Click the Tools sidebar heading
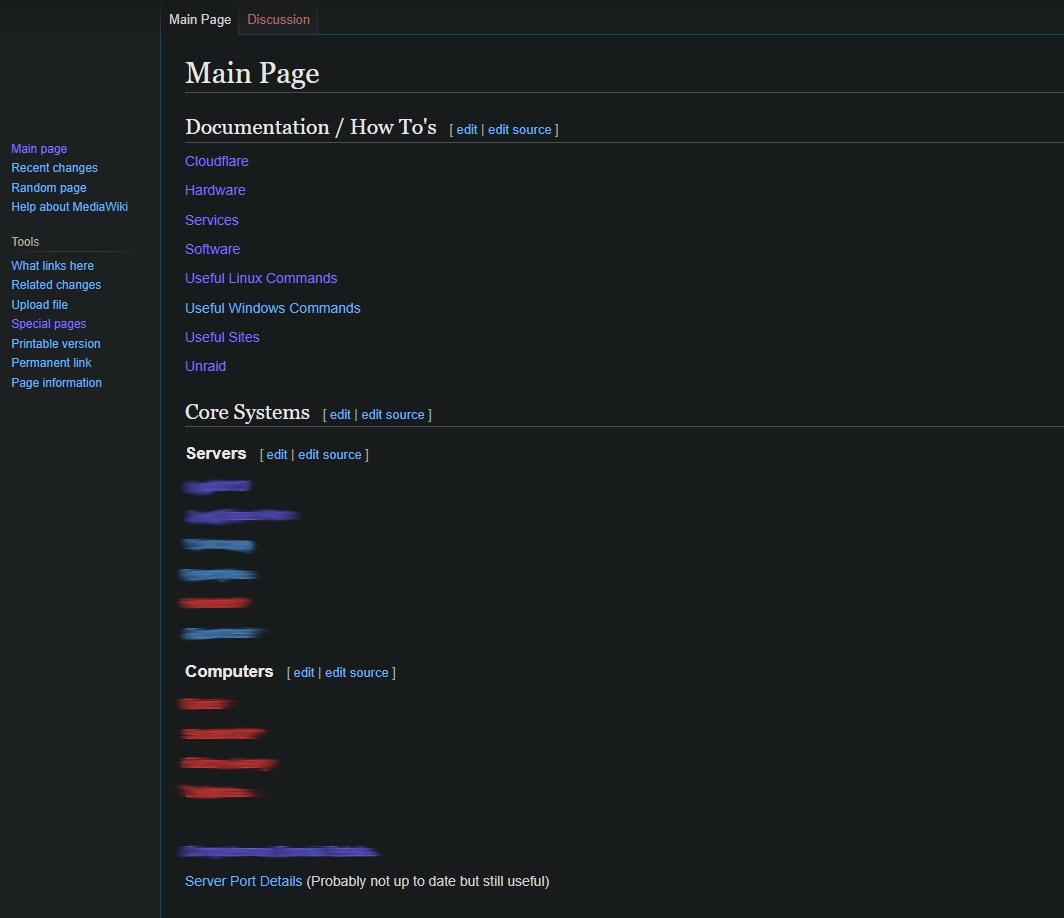This screenshot has height=918, width=1064. 25,242
